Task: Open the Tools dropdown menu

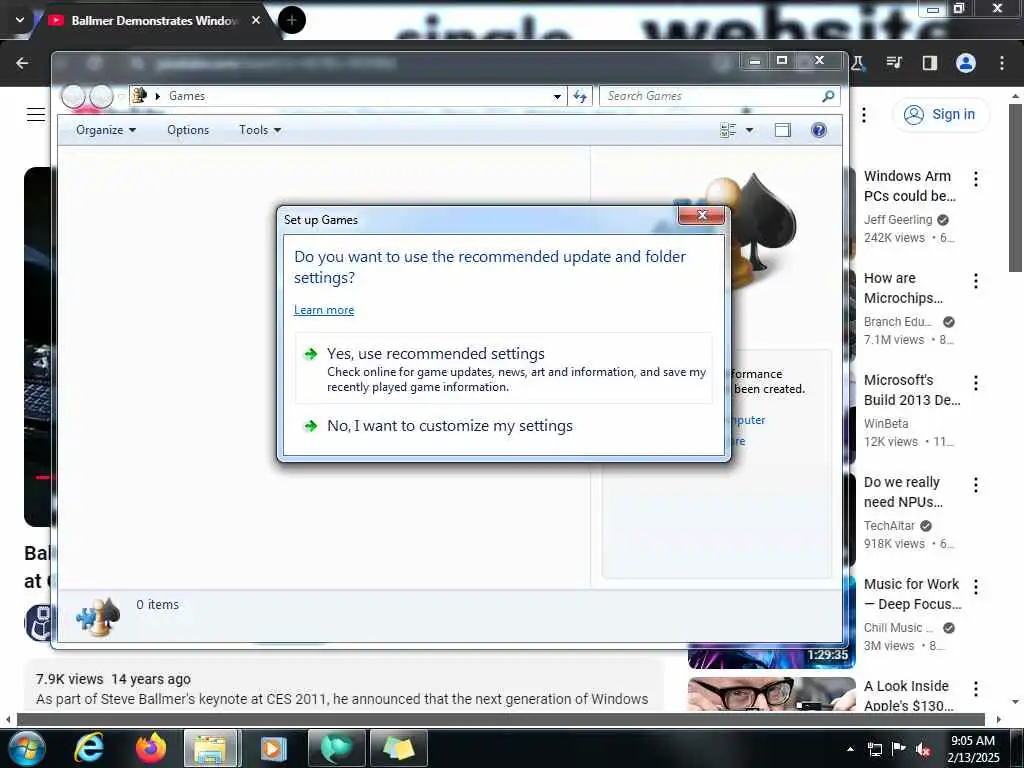Action: pos(260,130)
